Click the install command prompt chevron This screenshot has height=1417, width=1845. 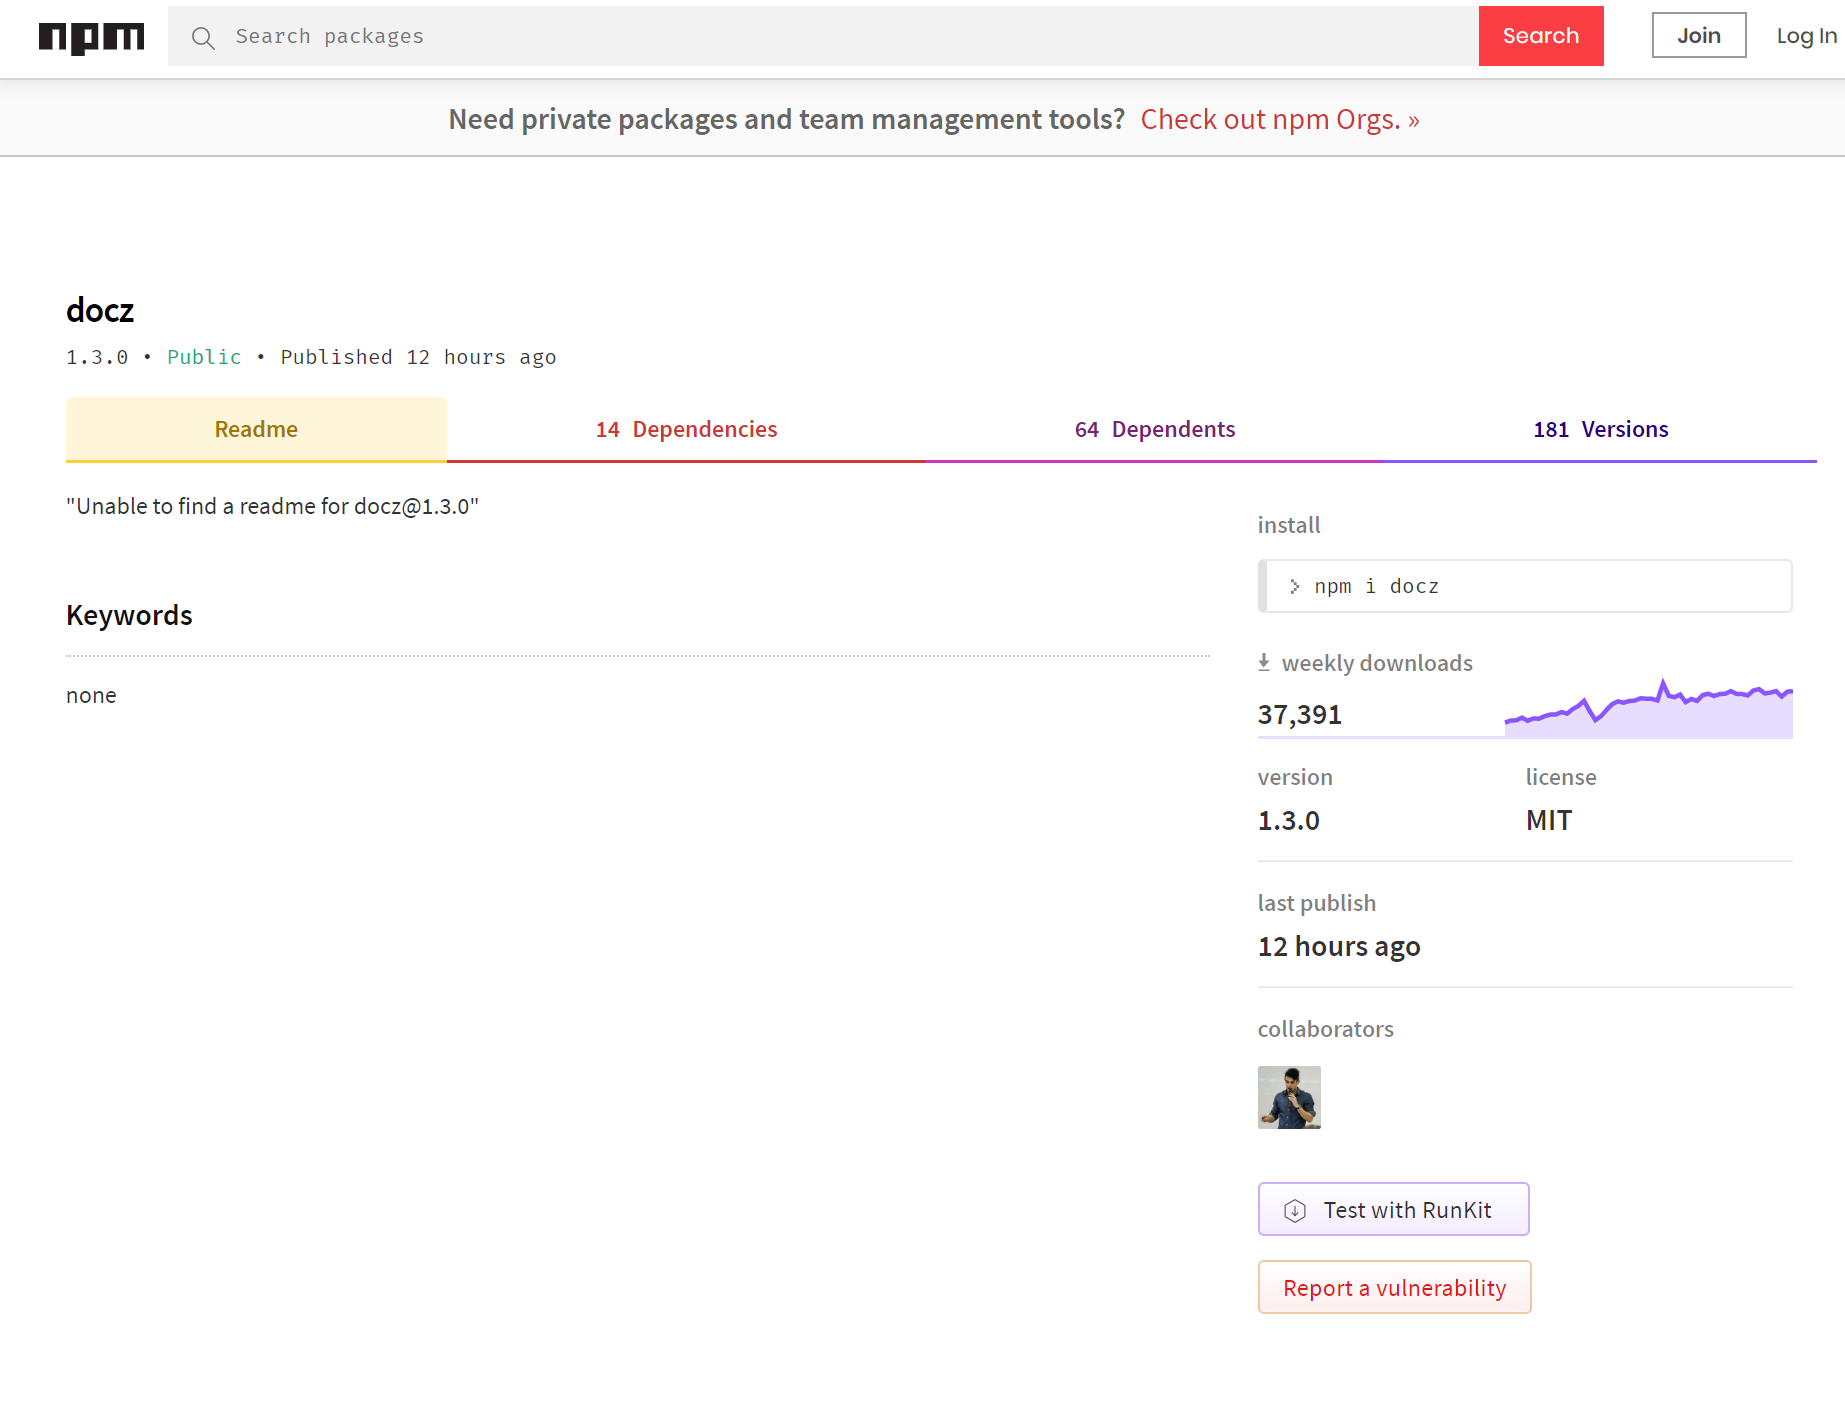coord(1294,586)
